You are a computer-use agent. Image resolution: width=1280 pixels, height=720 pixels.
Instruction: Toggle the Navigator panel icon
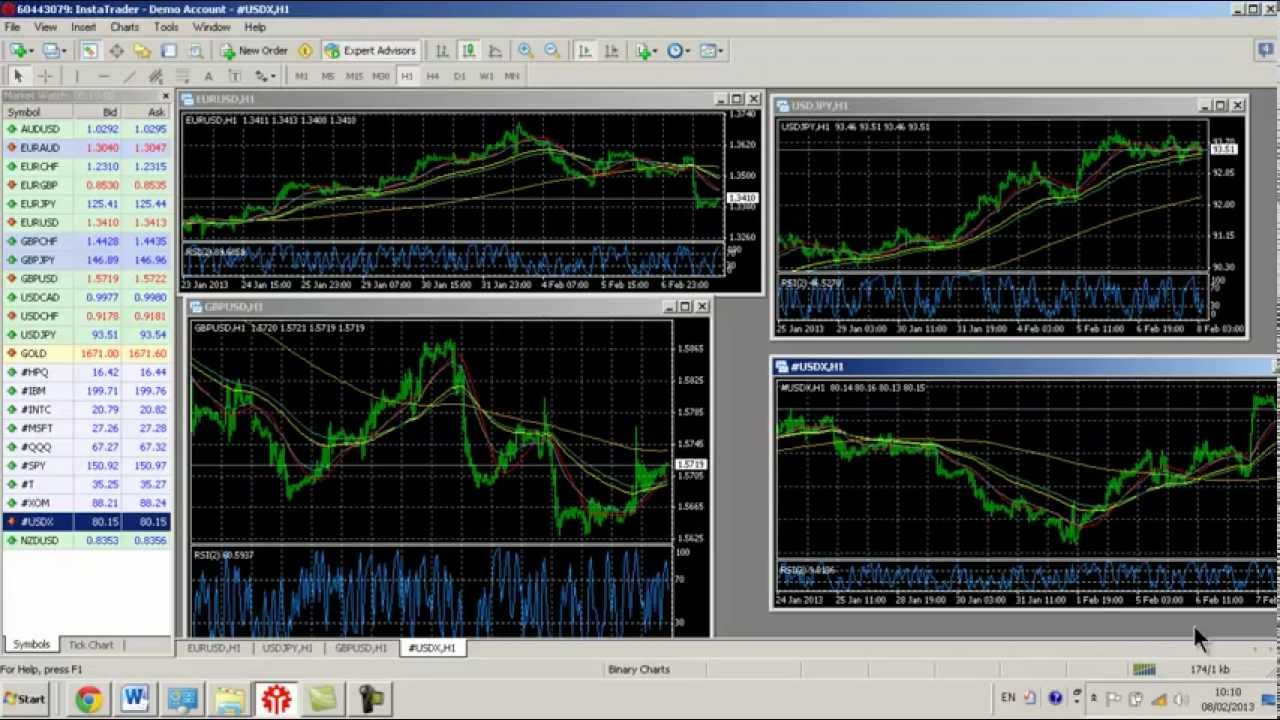pos(142,51)
